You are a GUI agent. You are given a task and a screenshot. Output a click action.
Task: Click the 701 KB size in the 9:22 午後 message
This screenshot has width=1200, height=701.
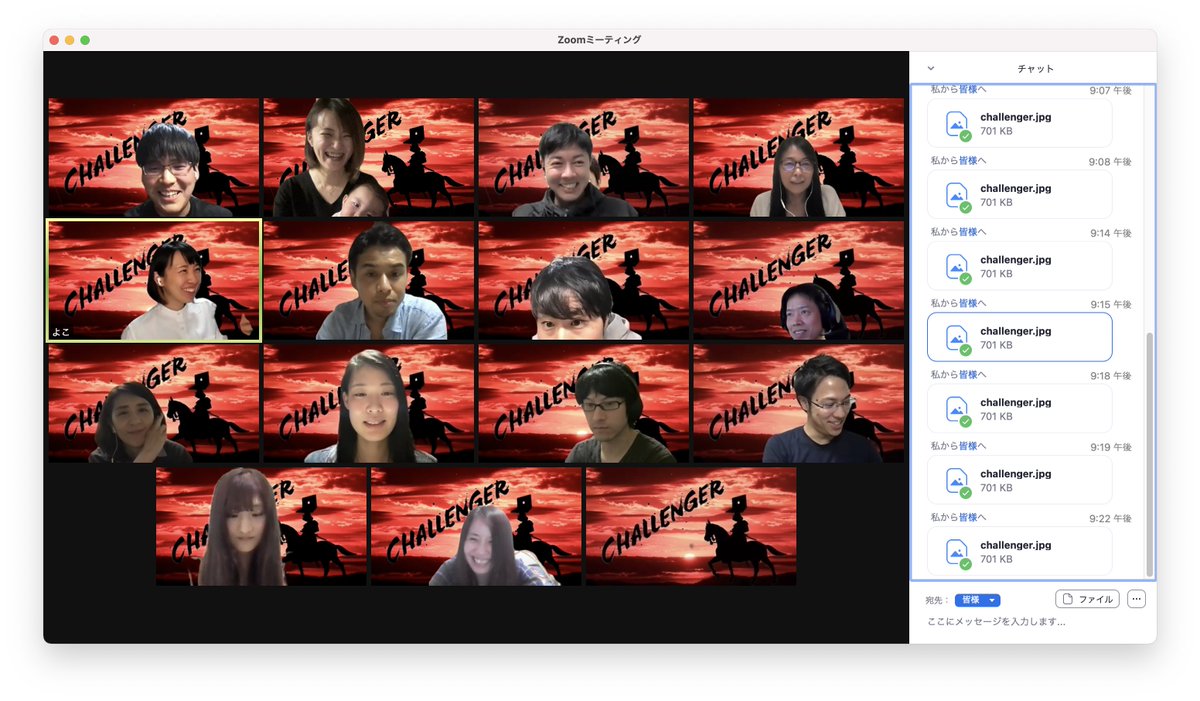click(996, 560)
